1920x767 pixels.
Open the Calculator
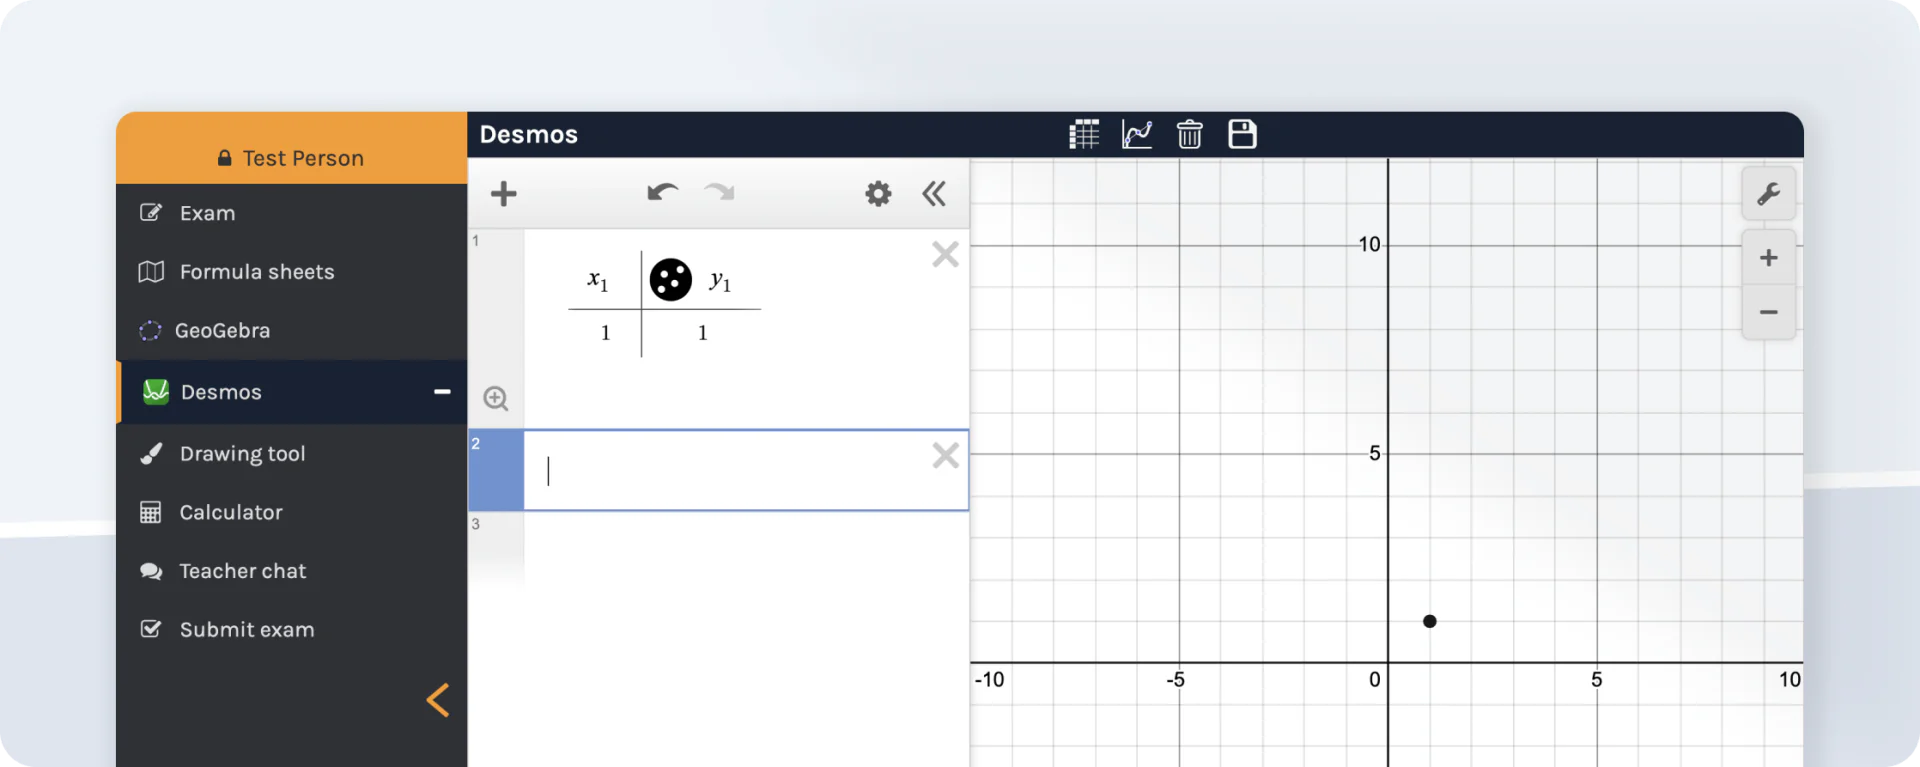tap(291, 512)
